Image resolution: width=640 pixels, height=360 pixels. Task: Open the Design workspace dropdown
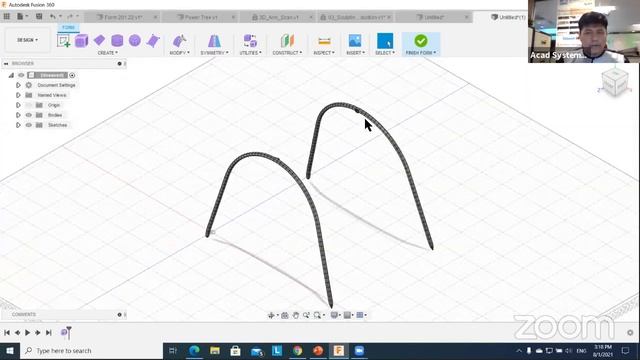click(27, 40)
